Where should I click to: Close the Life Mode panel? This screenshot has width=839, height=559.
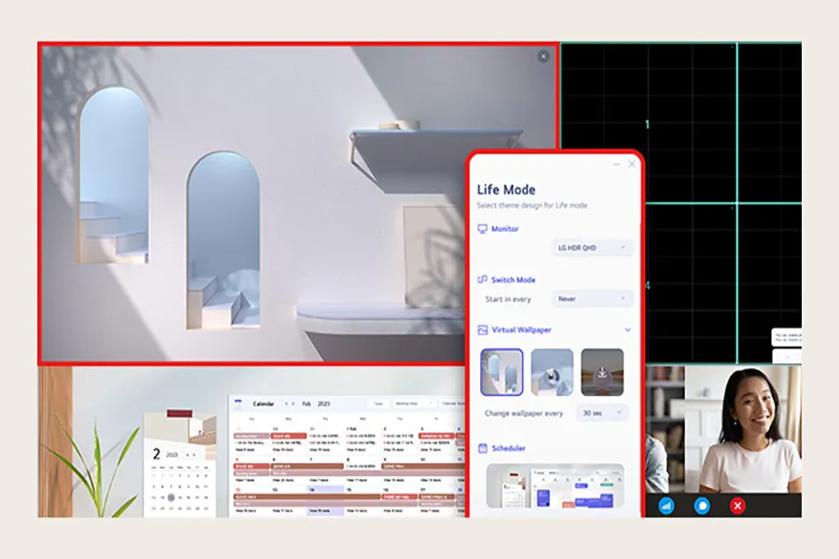631,165
